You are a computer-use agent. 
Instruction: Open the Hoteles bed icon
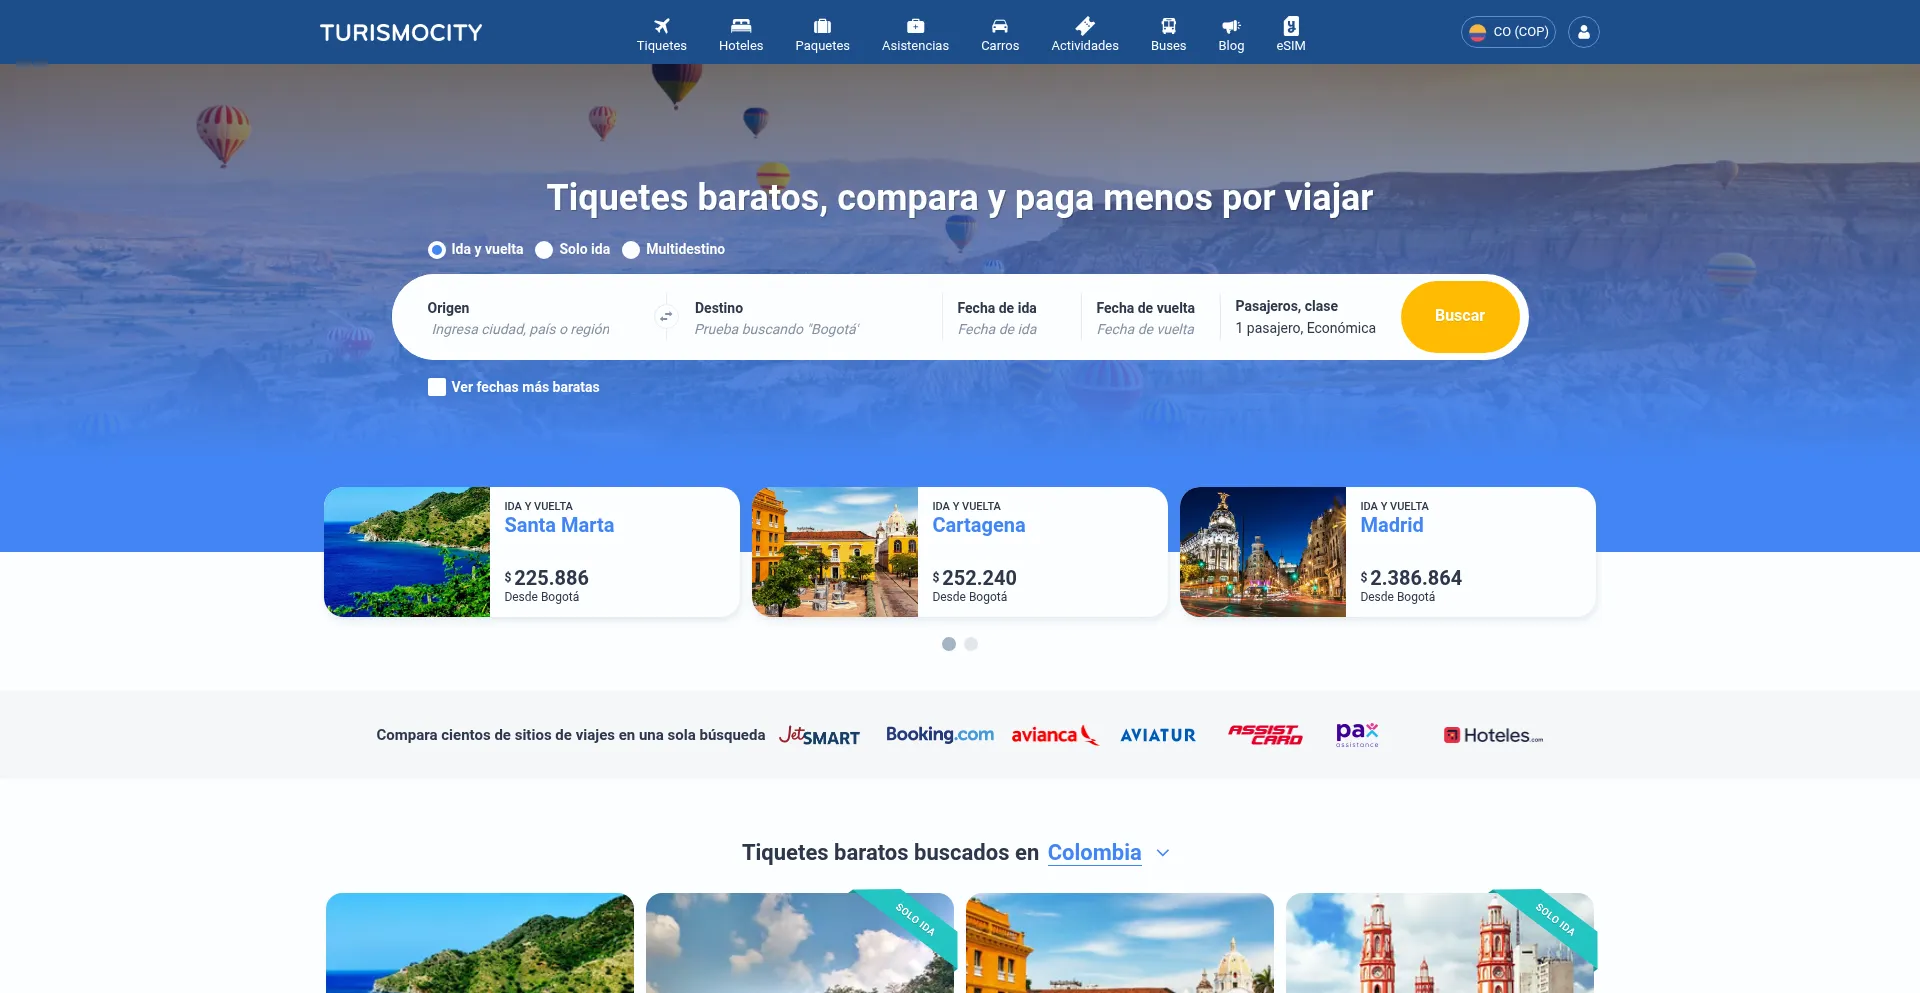(740, 26)
